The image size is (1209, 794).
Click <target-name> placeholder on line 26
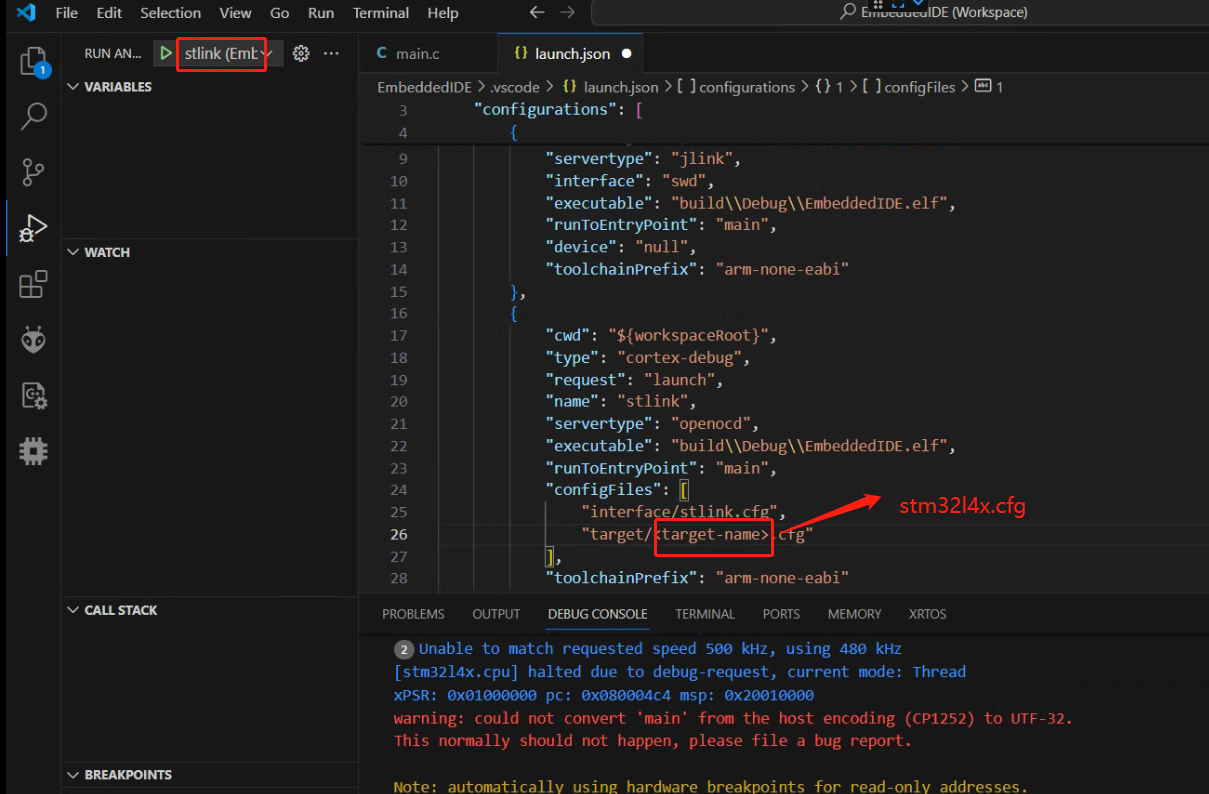click(x=714, y=534)
